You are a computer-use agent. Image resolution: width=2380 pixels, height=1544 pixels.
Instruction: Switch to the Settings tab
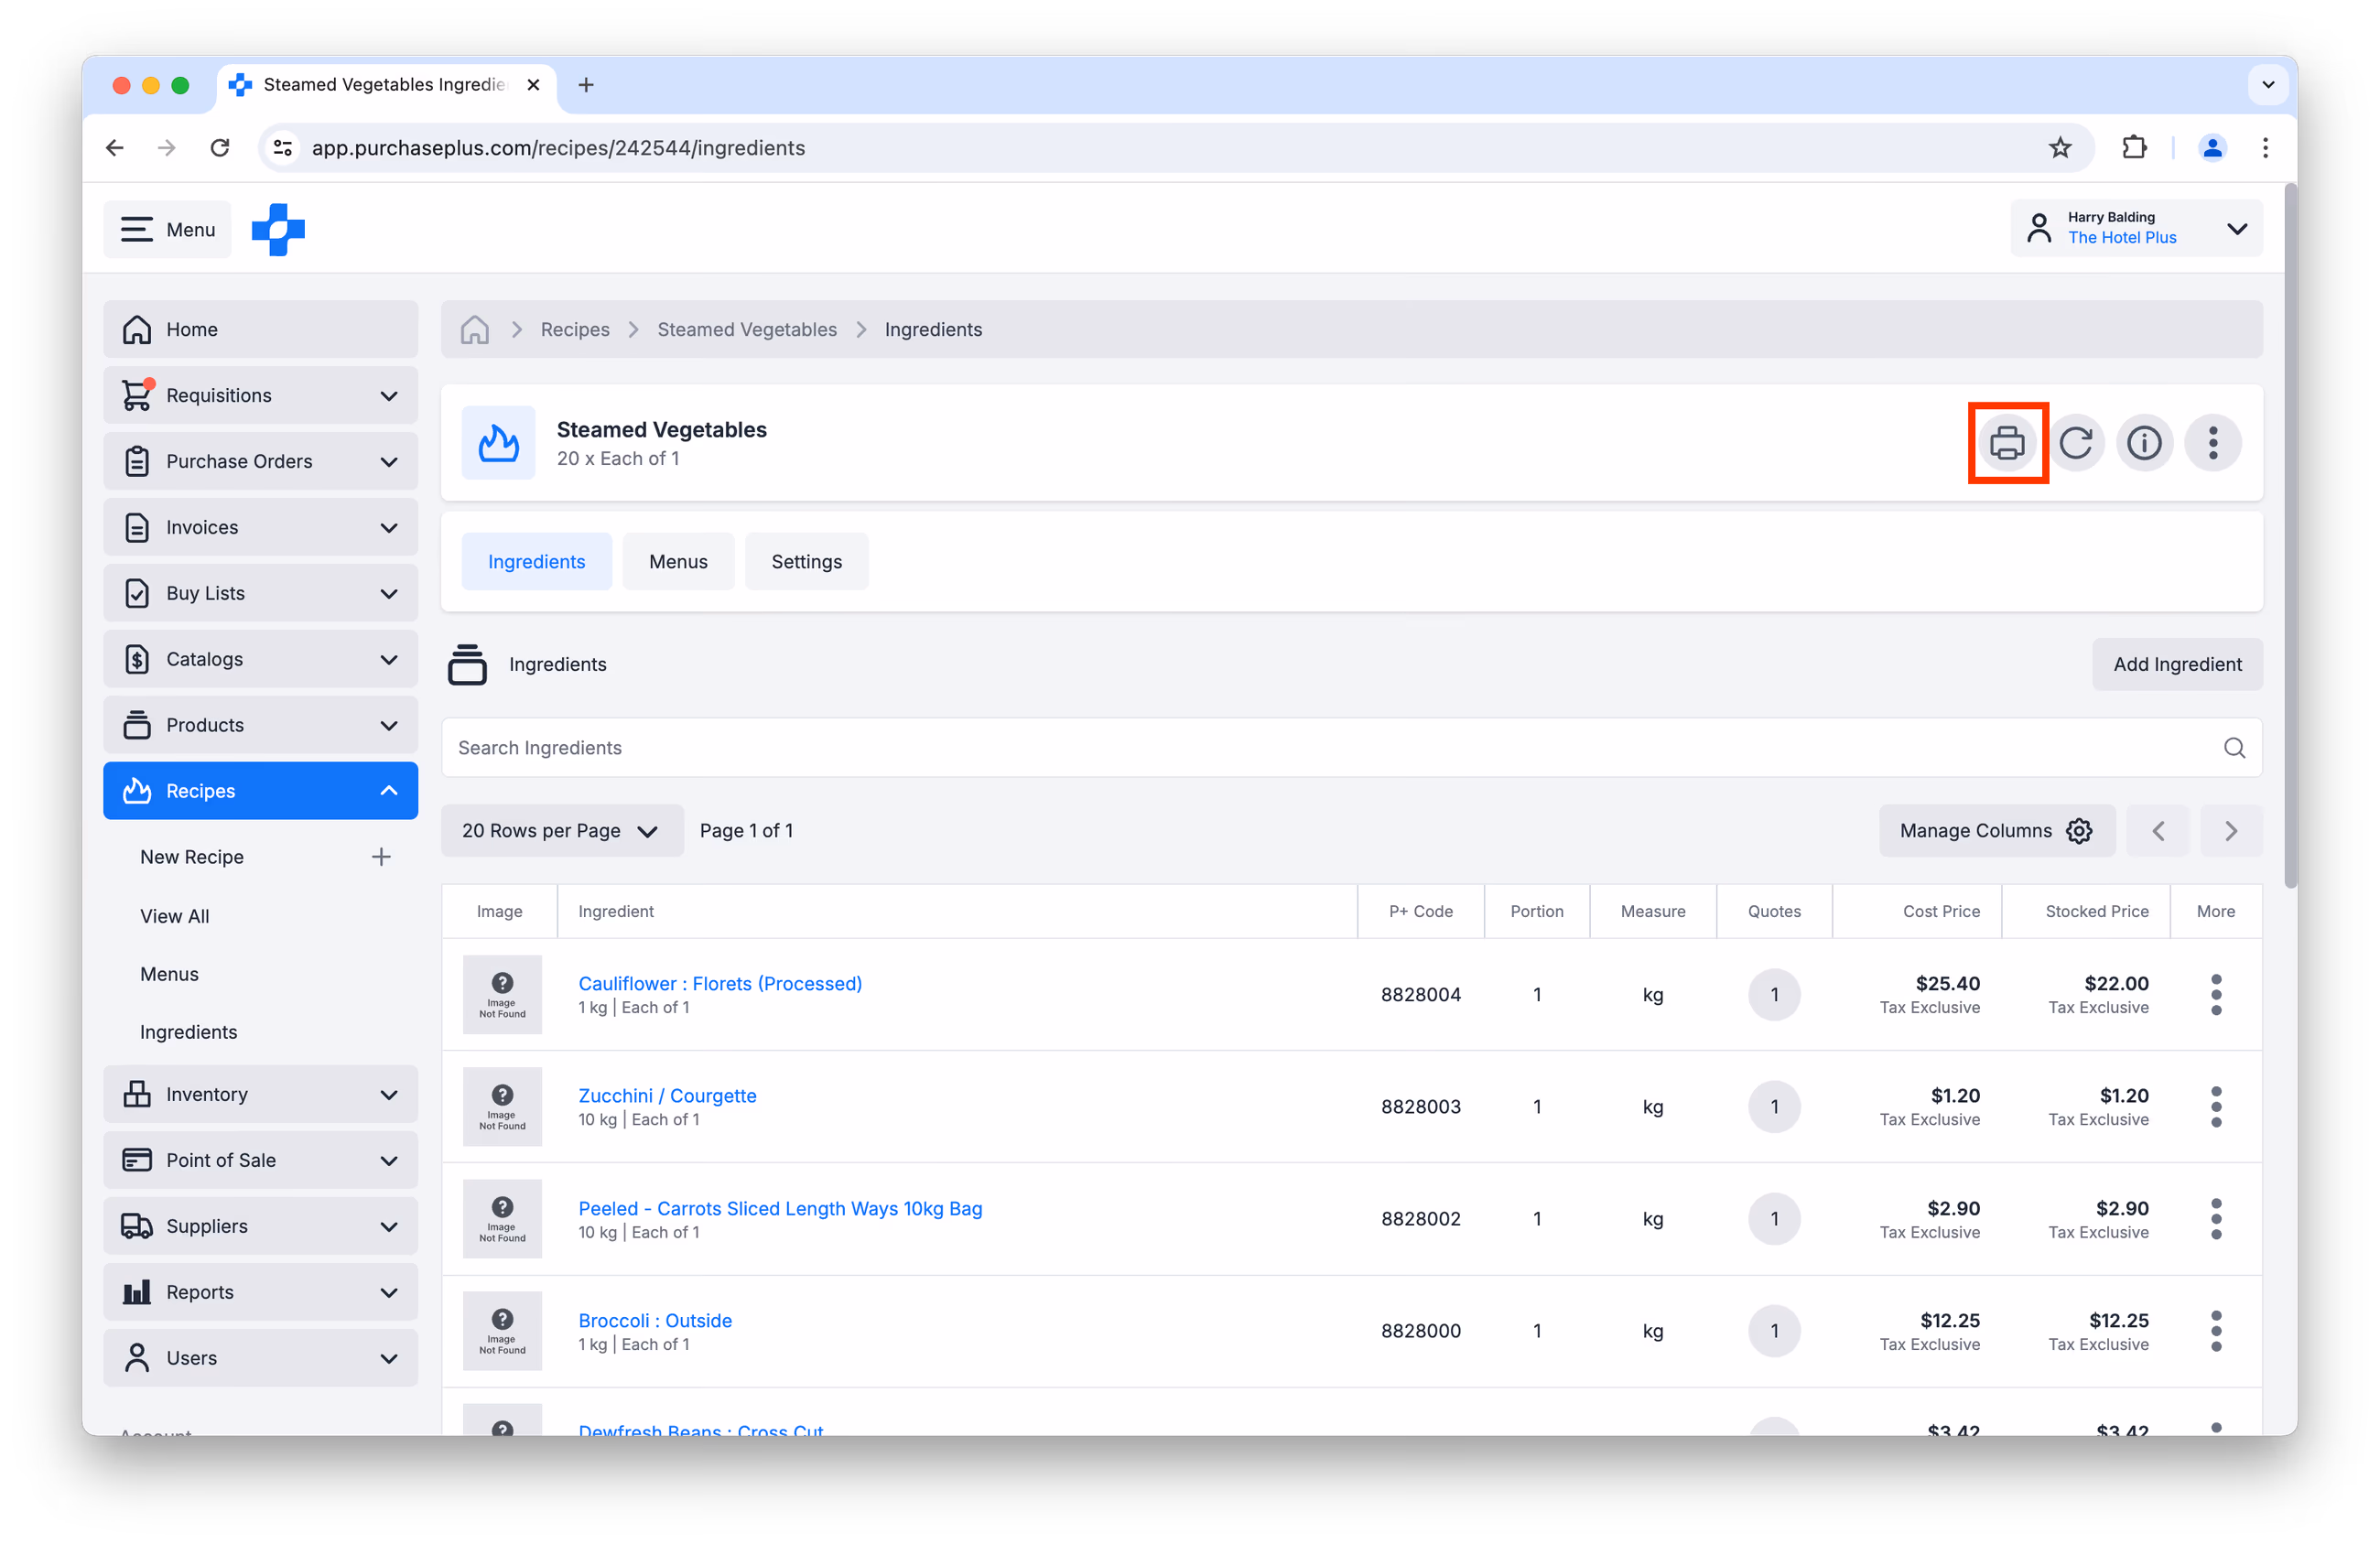(807, 562)
